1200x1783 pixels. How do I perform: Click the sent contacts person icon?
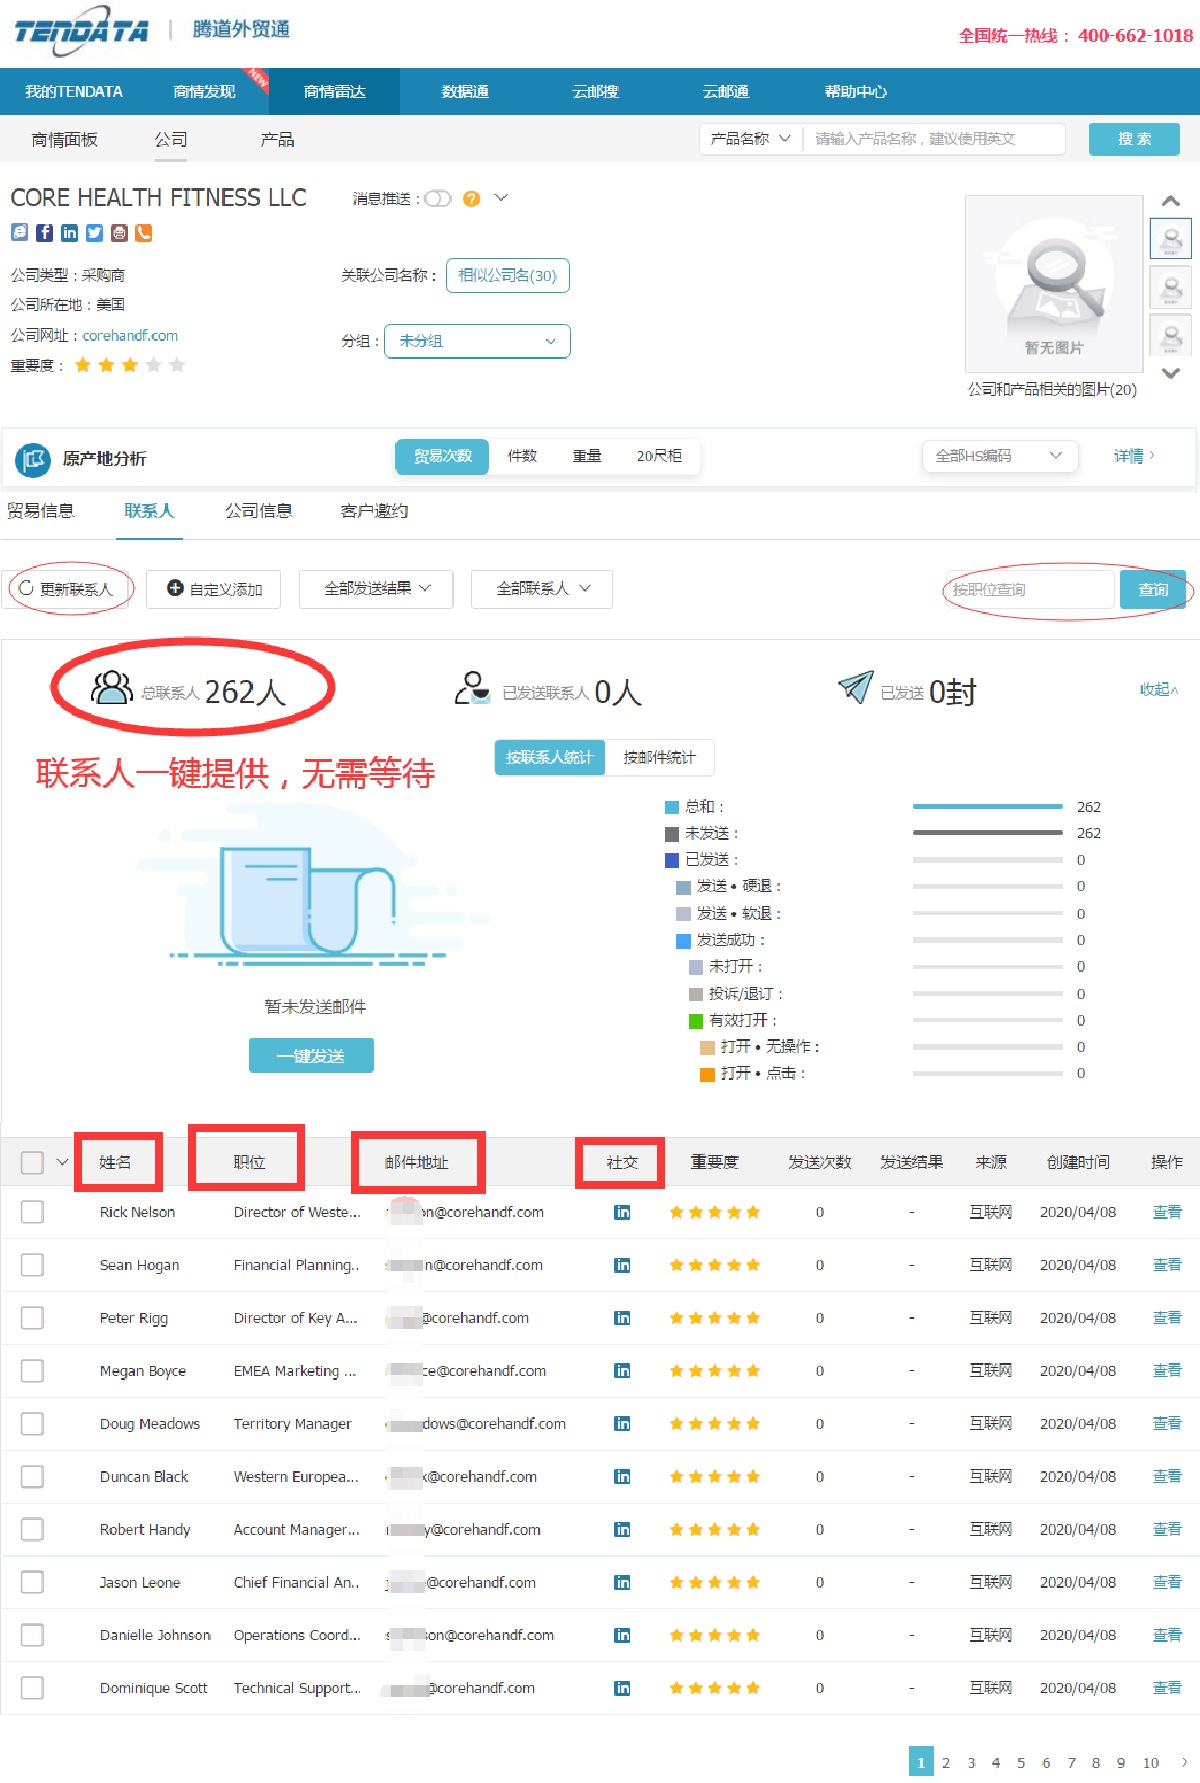(472, 688)
